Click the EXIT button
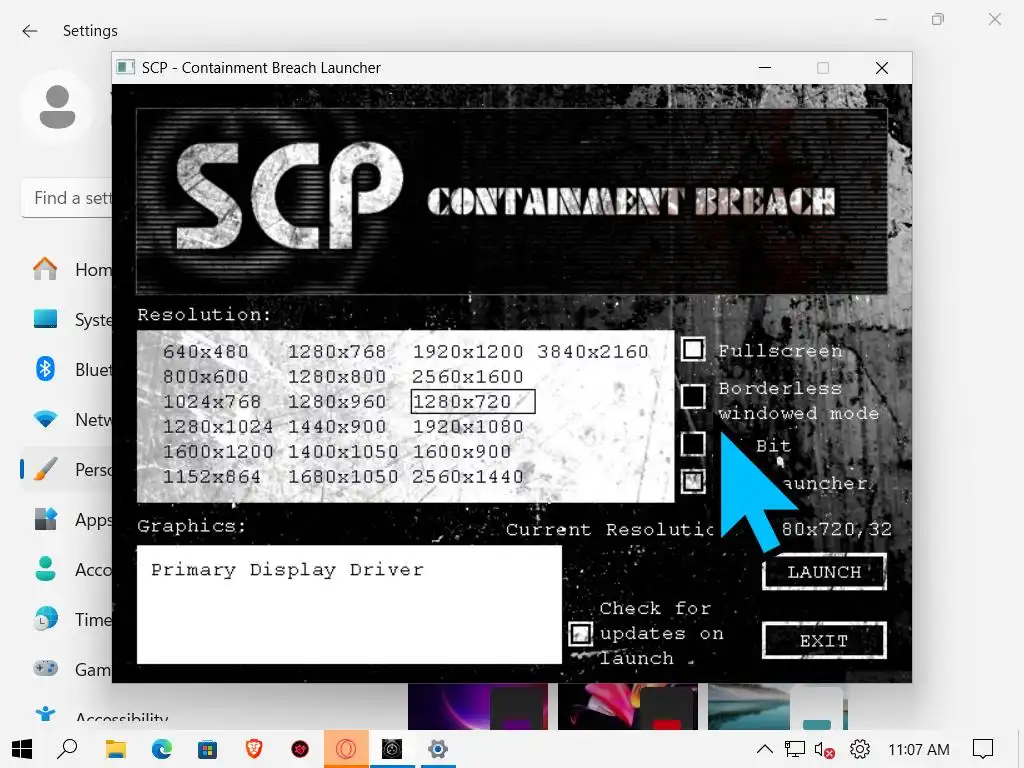The width and height of the screenshot is (1024, 768). 824,641
